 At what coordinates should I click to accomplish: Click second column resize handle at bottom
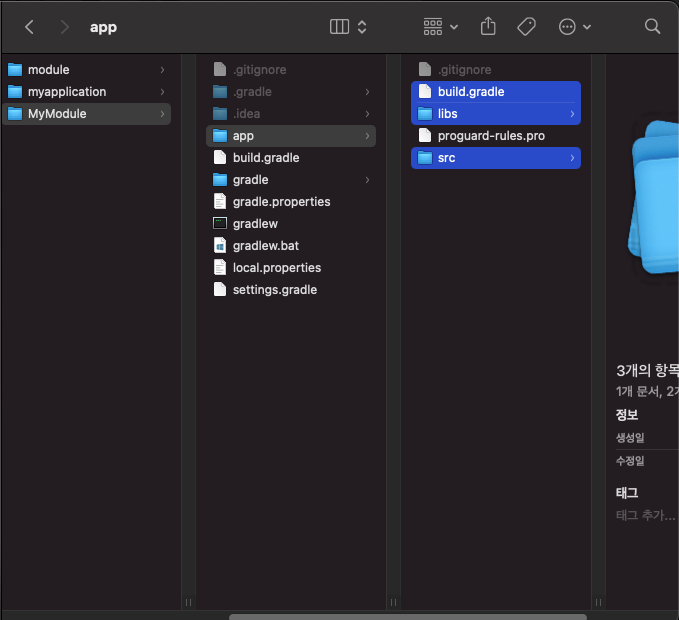[393, 602]
